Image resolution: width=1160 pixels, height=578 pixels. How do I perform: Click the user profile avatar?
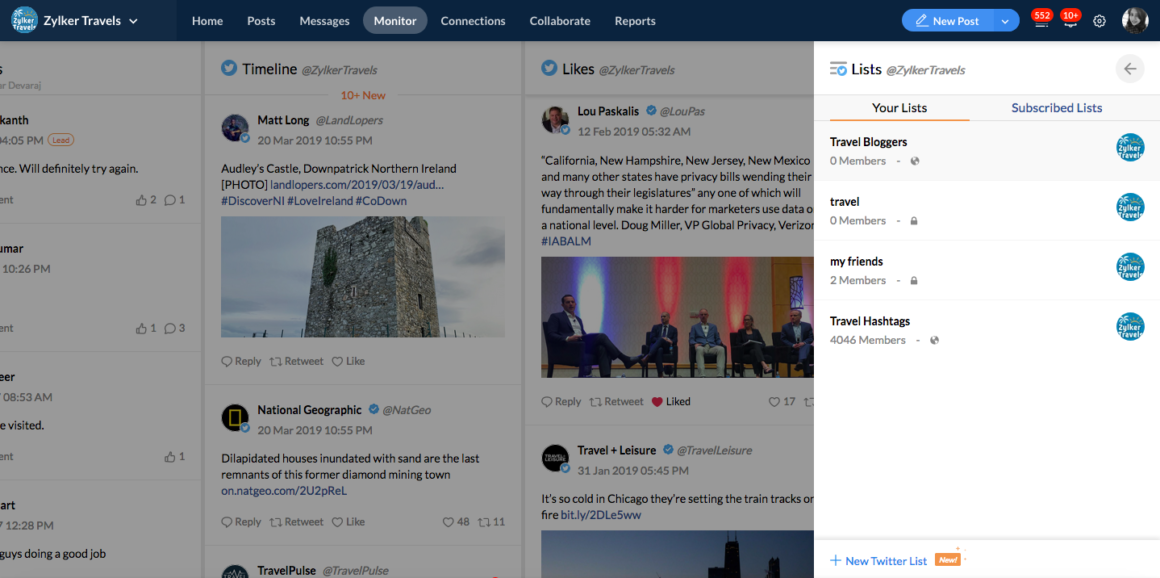tap(1135, 21)
